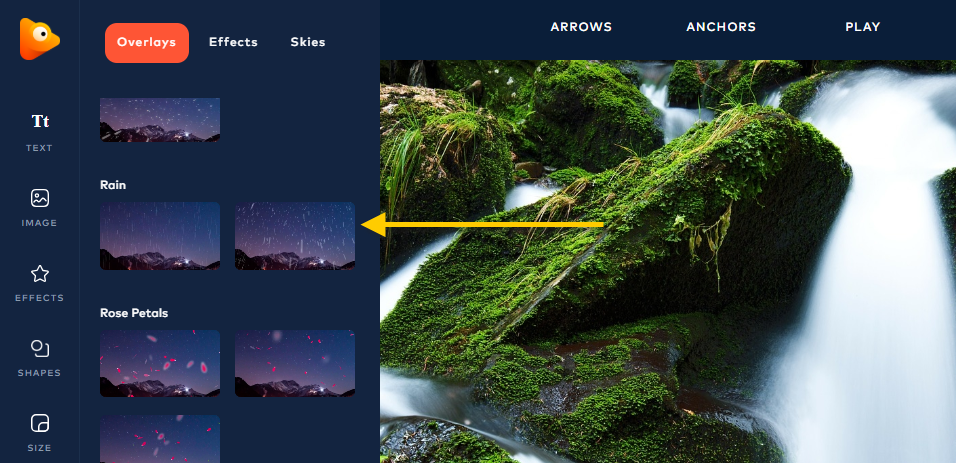Open the Image tool in sidebar
Image resolution: width=956 pixels, height=463 pixels.
tap(40, 207)
